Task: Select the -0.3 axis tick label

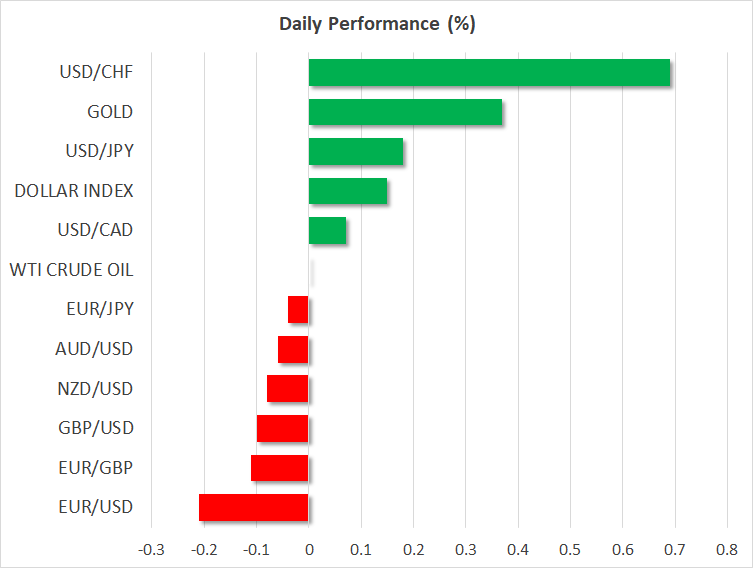Action: tap(151, 549)
